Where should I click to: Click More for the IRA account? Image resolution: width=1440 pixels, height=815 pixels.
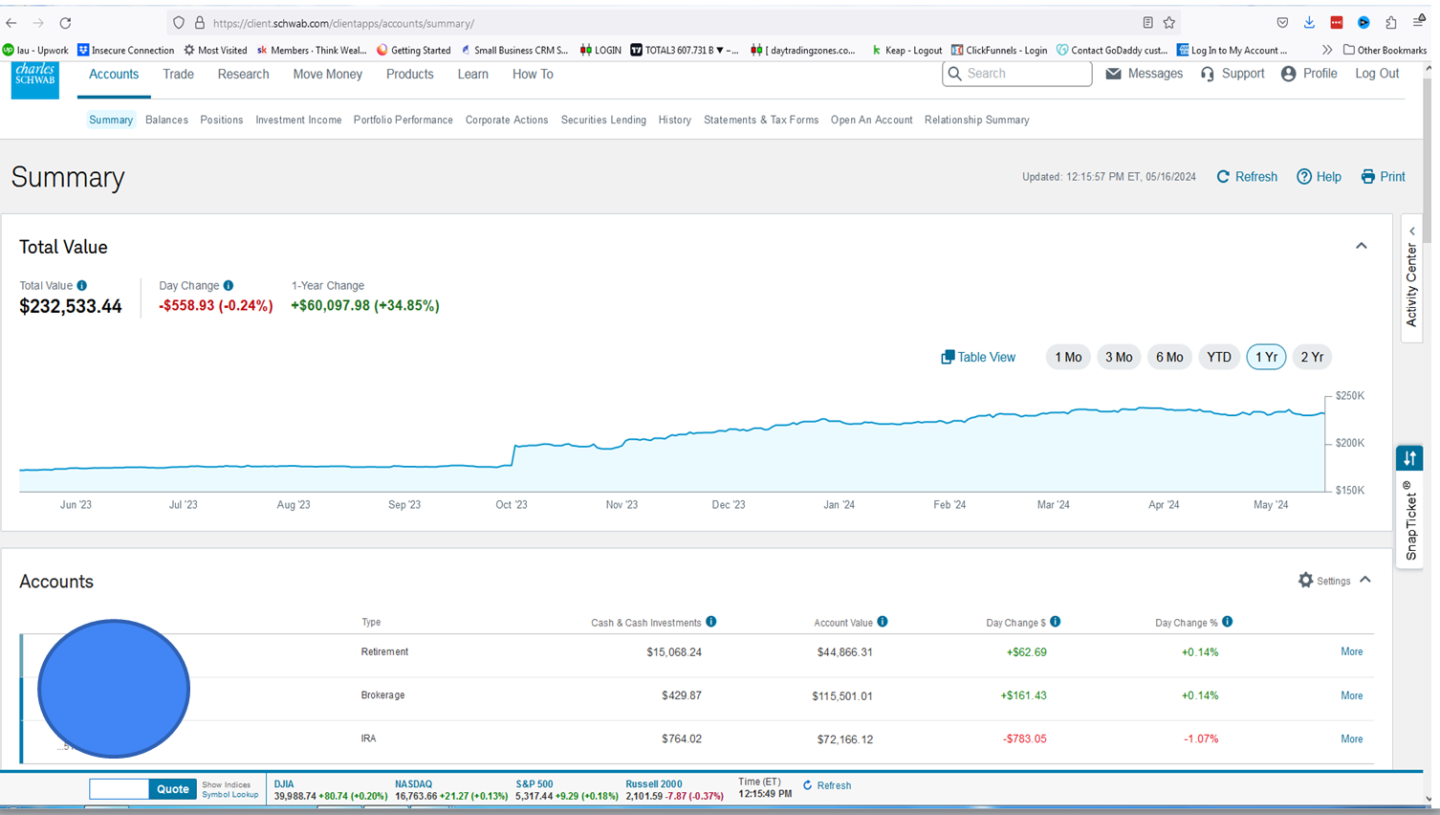(1351, 739)
